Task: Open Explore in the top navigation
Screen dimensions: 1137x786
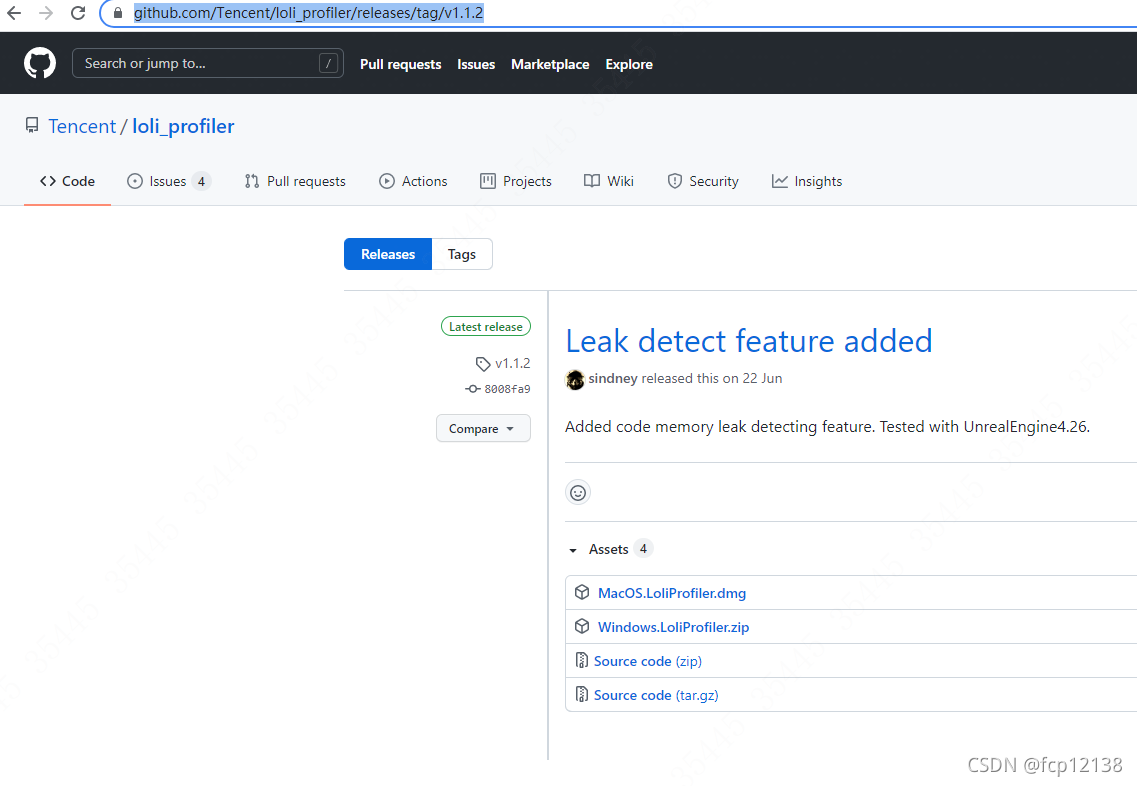Action: tap(629, 65)
